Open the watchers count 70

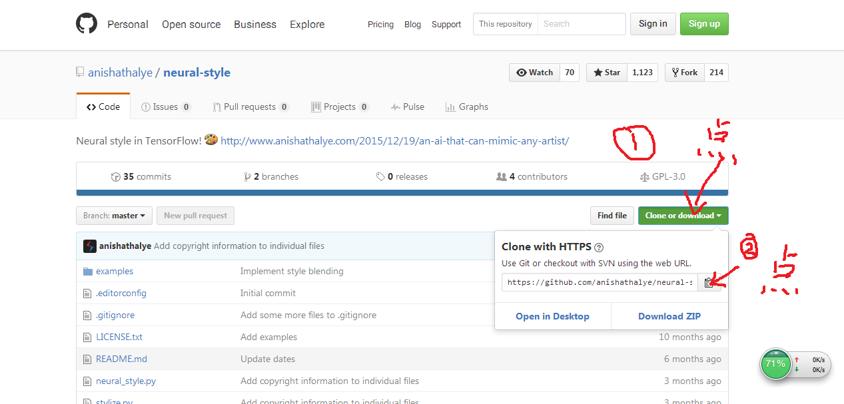(x=569, y=72)
